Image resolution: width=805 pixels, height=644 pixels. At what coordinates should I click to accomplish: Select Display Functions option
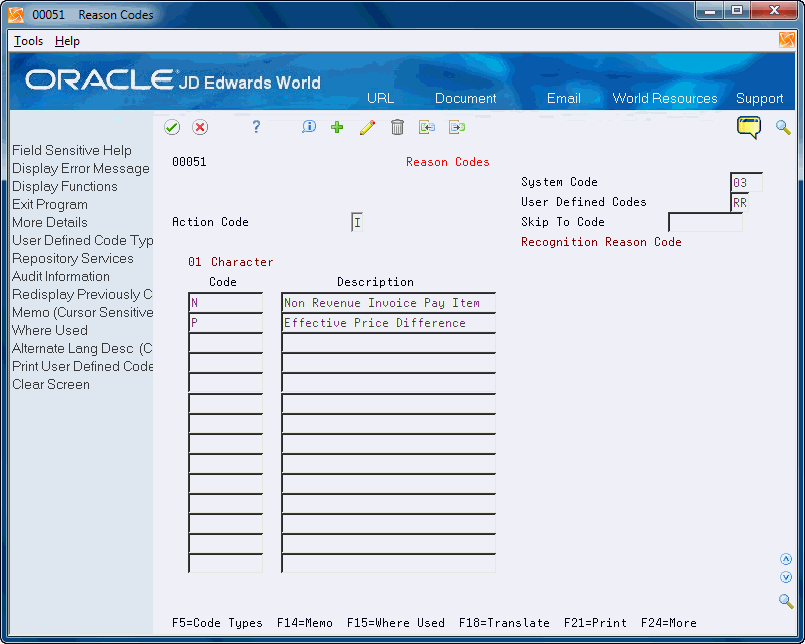click(x=65, y=186)
